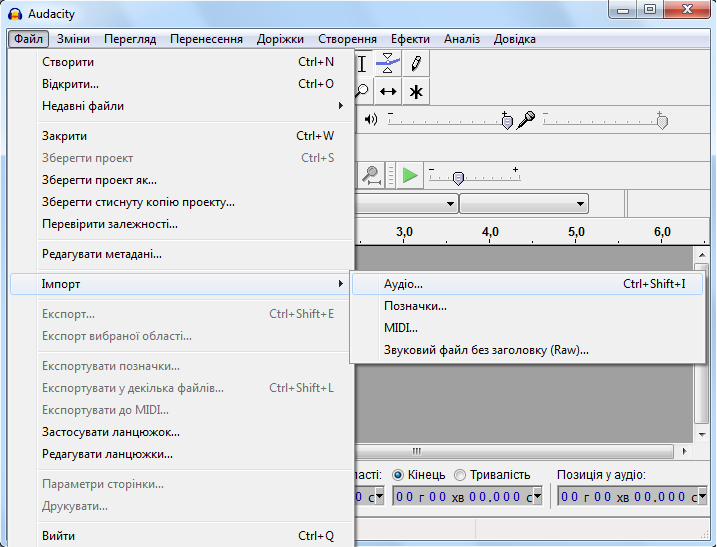Adjust the playback speed slider
The image size is (717, 547).
coord(474,176)
